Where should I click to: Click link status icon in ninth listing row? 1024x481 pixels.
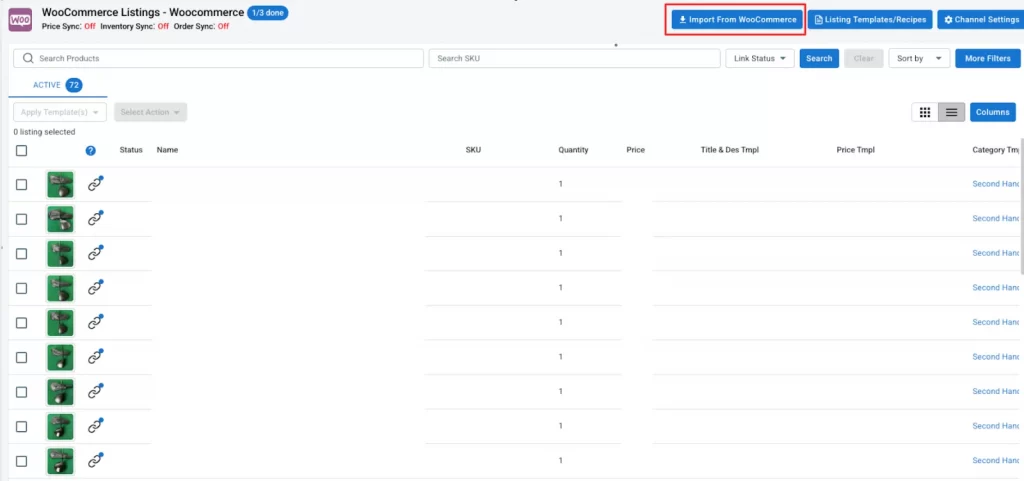point(96,461)
